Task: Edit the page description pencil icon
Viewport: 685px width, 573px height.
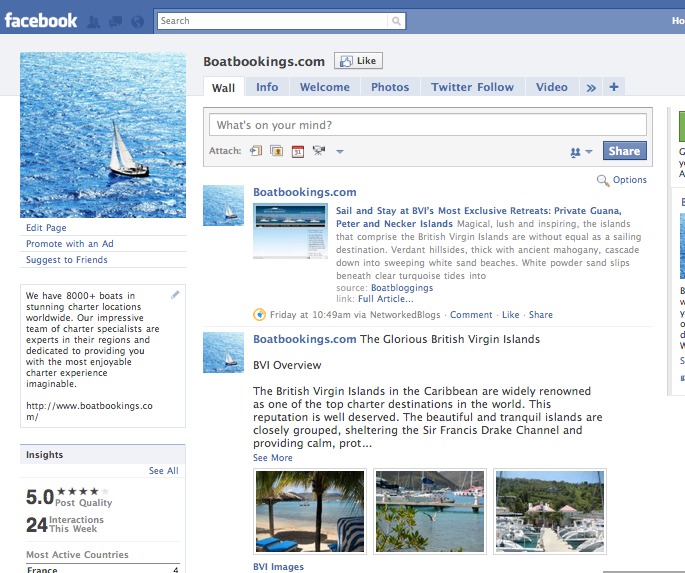Action: pos(175,295)
